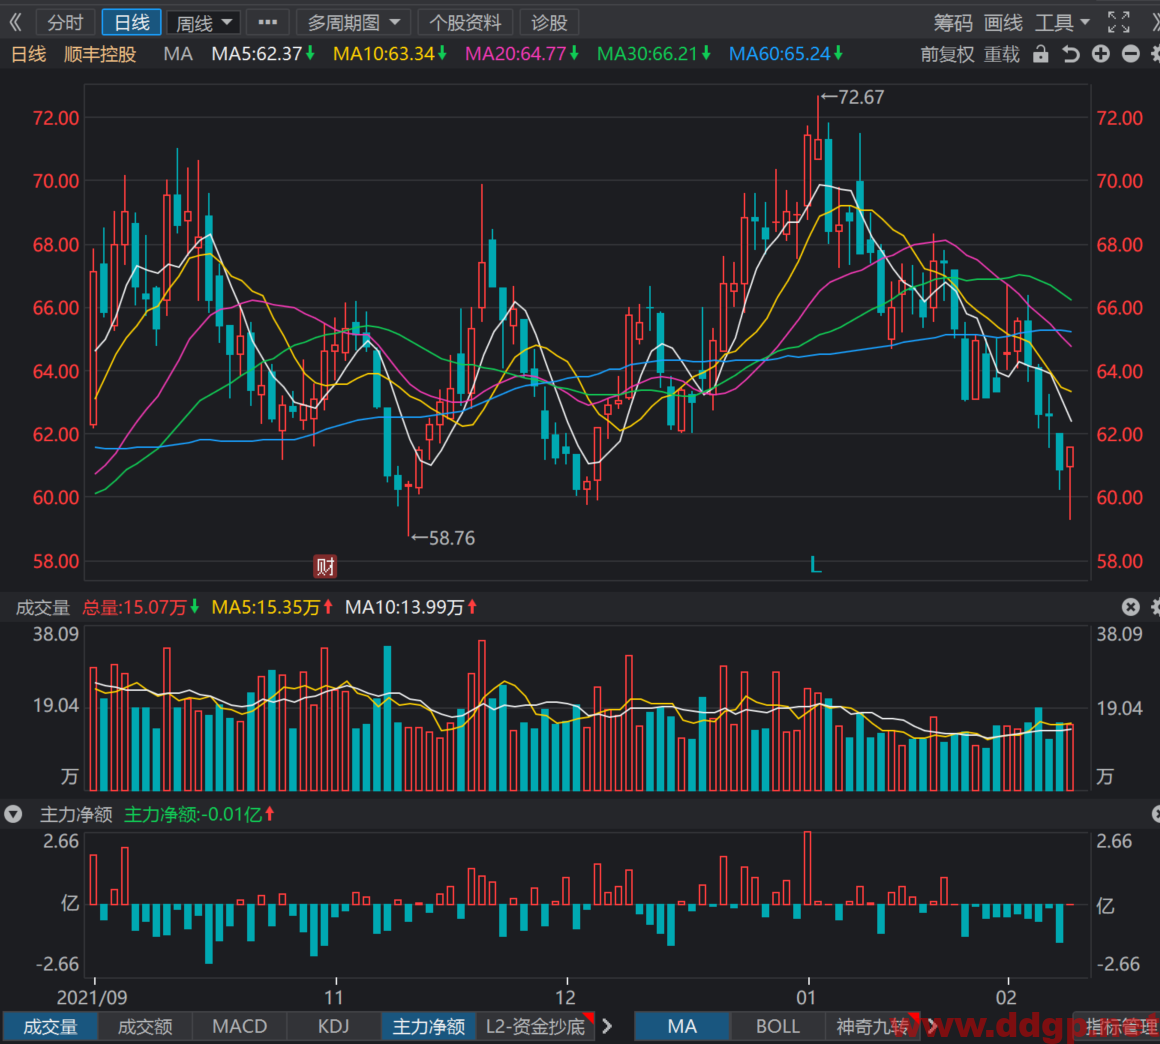The width and height of the screenshot is (1160, 1044).
Task: Click the 58.76 low price annotation
Action: click(443, 538)
